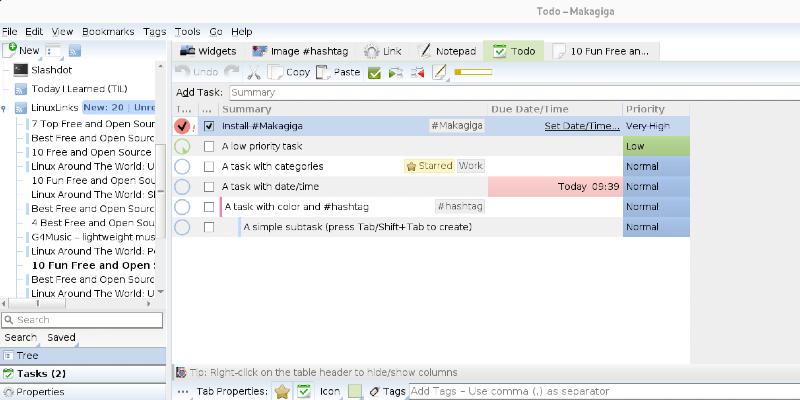Switch to the Notepad tab

pyautogui.click(x=446, y=51)
